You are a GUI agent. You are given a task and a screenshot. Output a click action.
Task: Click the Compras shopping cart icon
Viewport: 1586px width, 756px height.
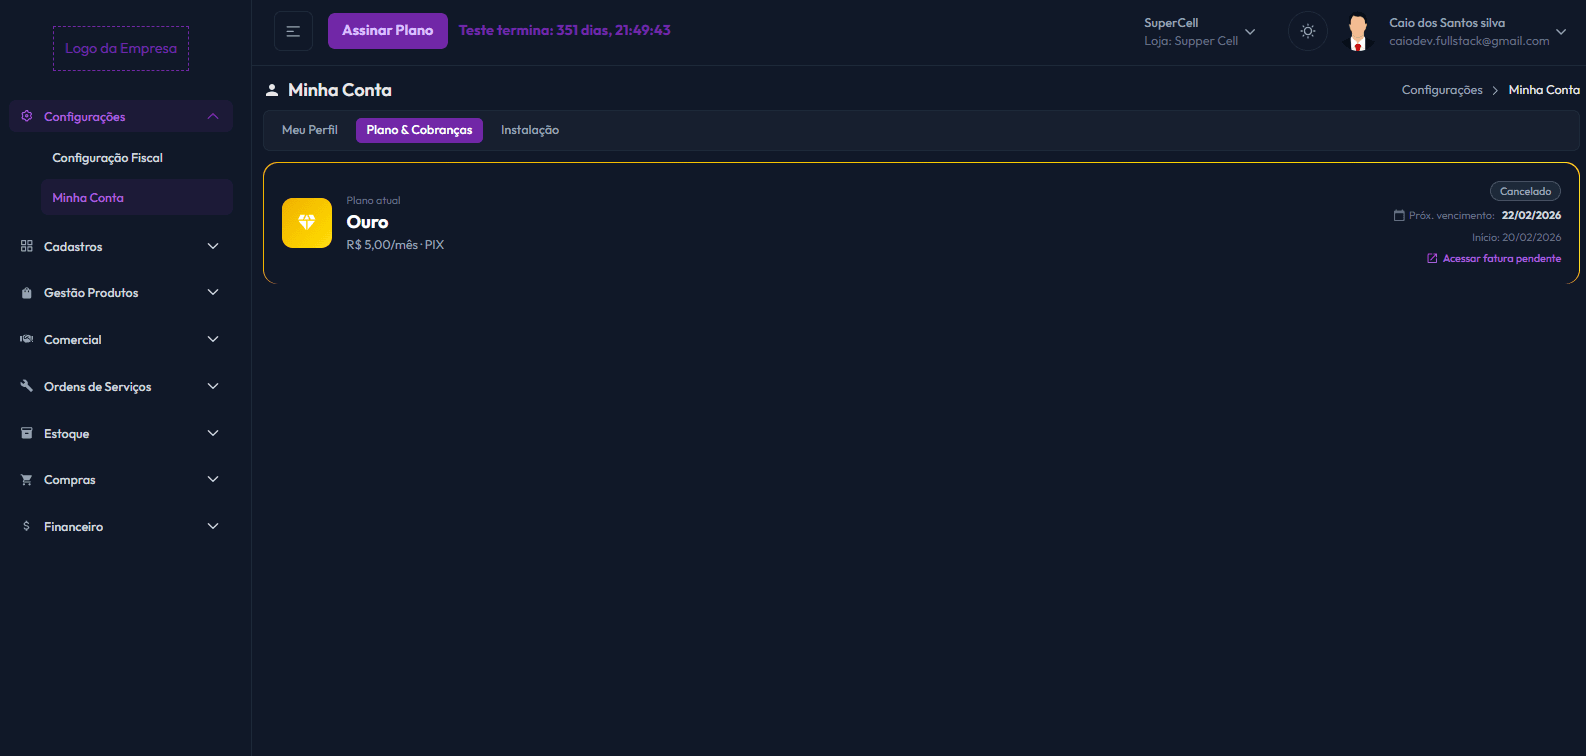[x=27, y=480]
